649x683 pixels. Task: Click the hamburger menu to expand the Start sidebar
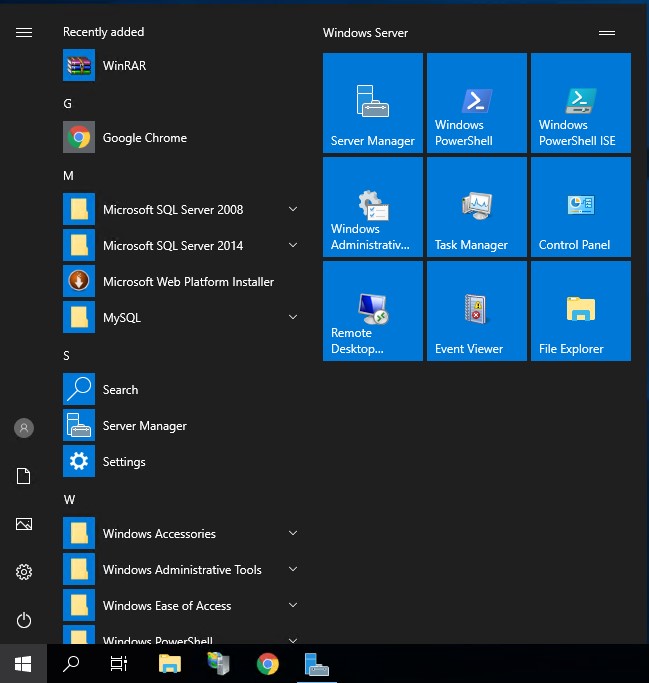tap(24, 33)
